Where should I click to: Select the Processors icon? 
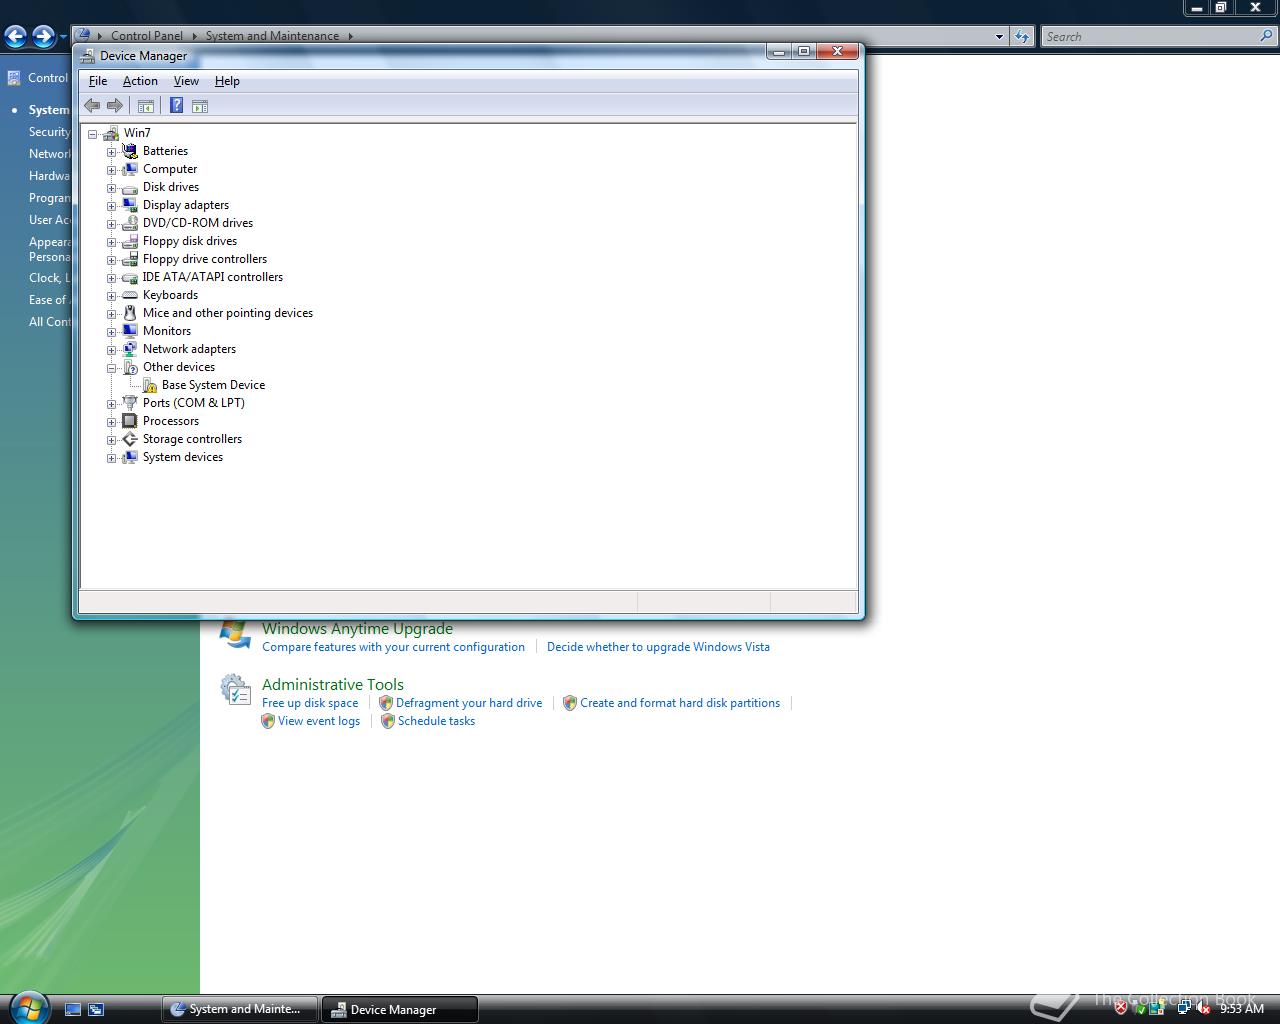129,421
